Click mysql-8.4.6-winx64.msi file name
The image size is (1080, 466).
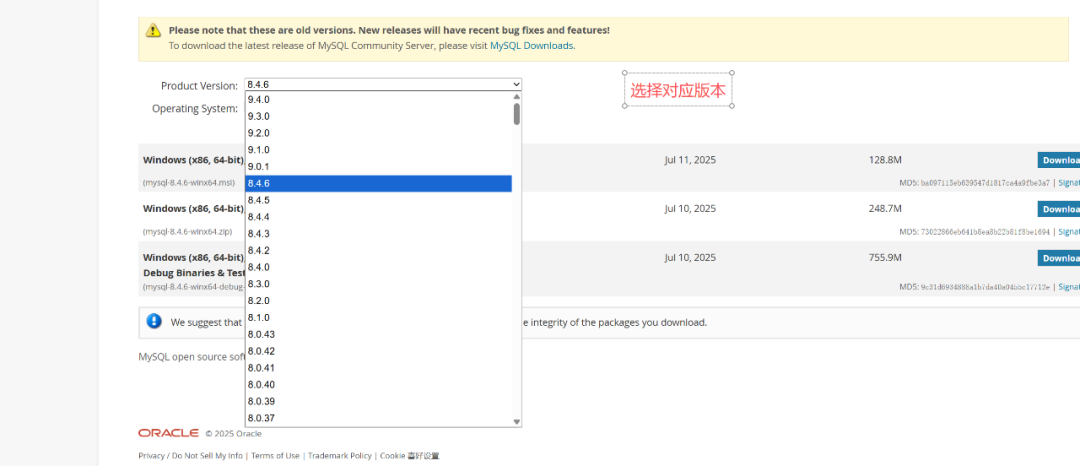pyautogui.click(x=189, y=183)
